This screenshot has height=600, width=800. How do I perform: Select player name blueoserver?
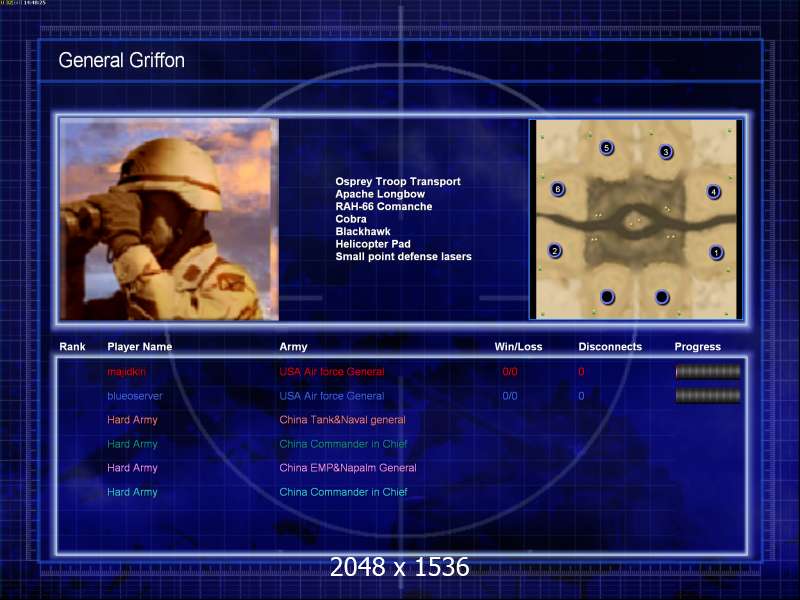tap(135, 396)
